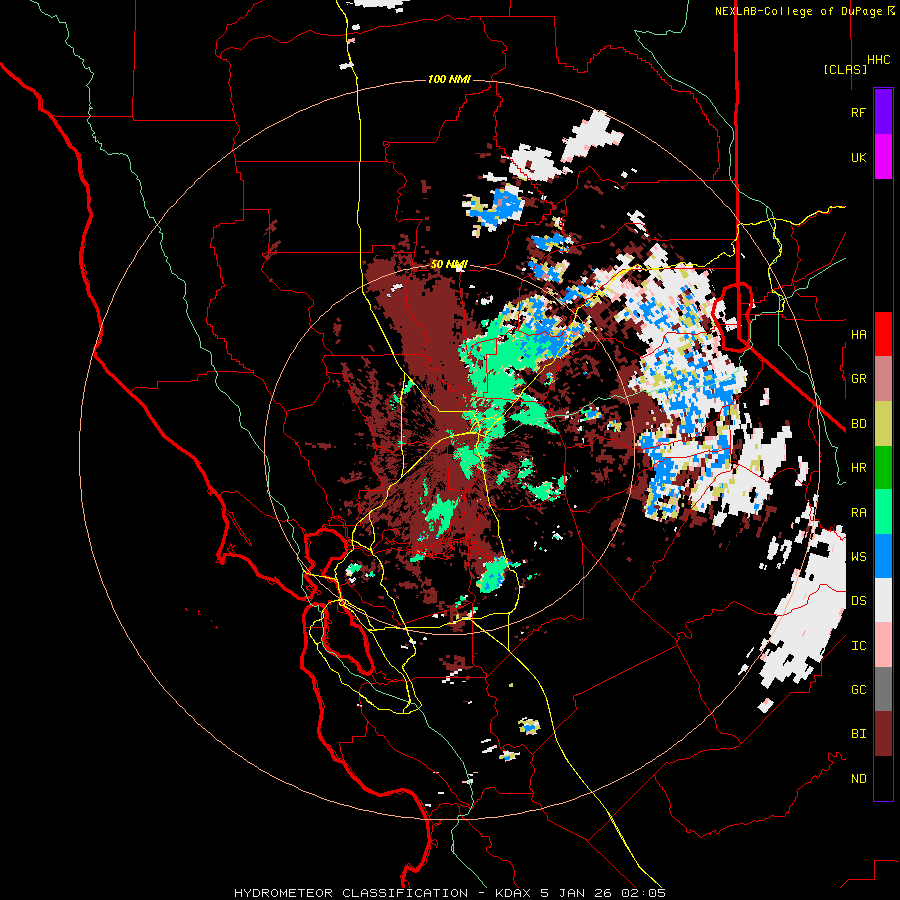Click the RA light green legend swatch
The height and width of the screenshot is (900, 900).
point(883,512)
